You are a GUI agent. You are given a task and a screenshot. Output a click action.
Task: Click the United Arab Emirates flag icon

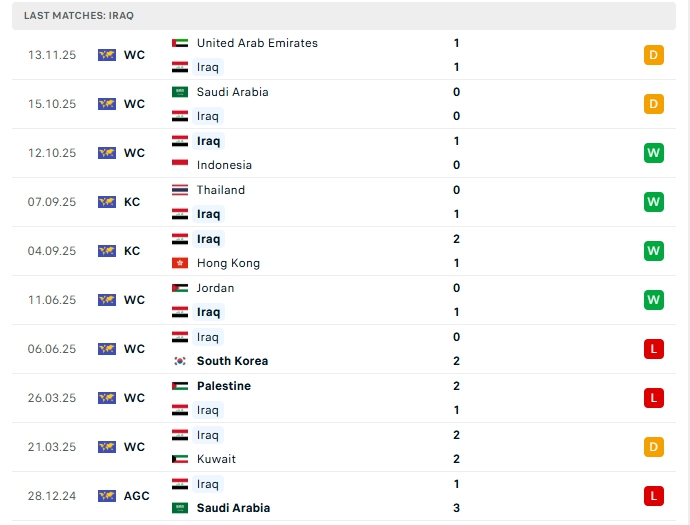coord(180,43)
